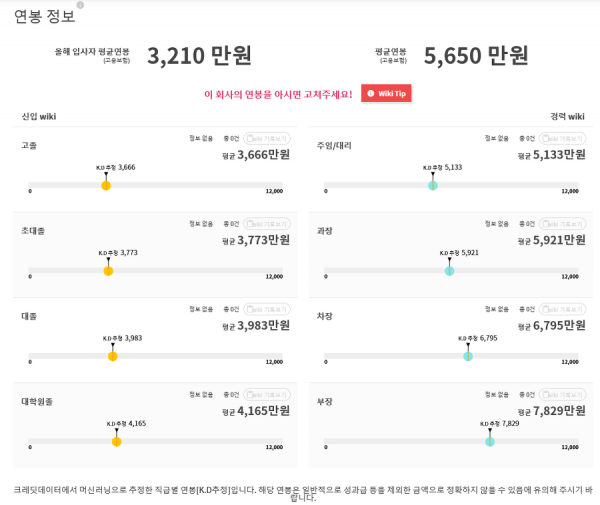Image resolution: width=600 pixels, height=505 pixels.
Task: Select the 경력 wiki heading
Action: pos(567,116)
